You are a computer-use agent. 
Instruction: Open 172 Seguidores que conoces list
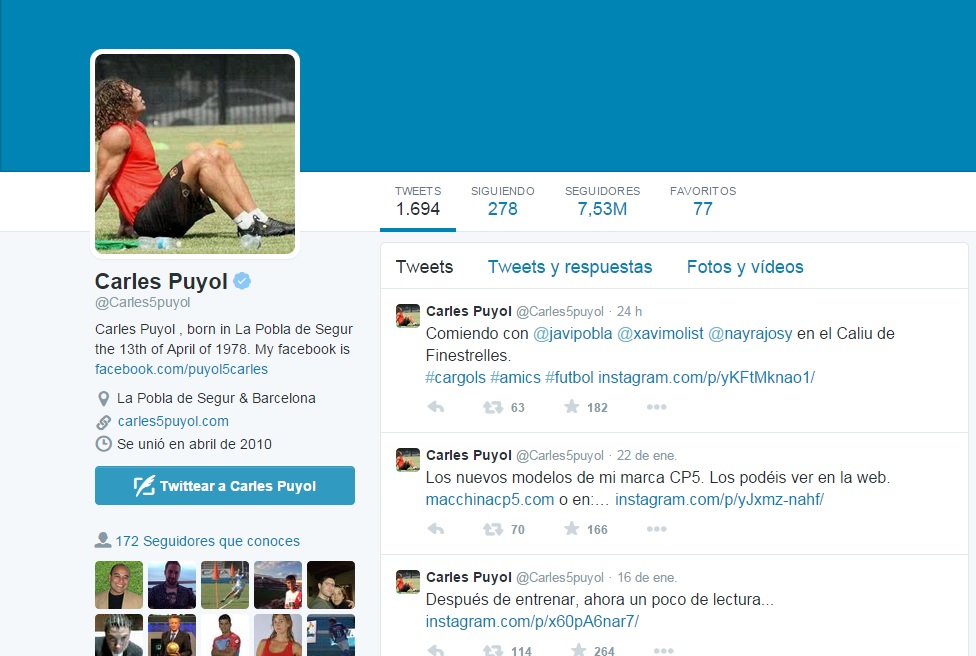[x=207, y=541]
